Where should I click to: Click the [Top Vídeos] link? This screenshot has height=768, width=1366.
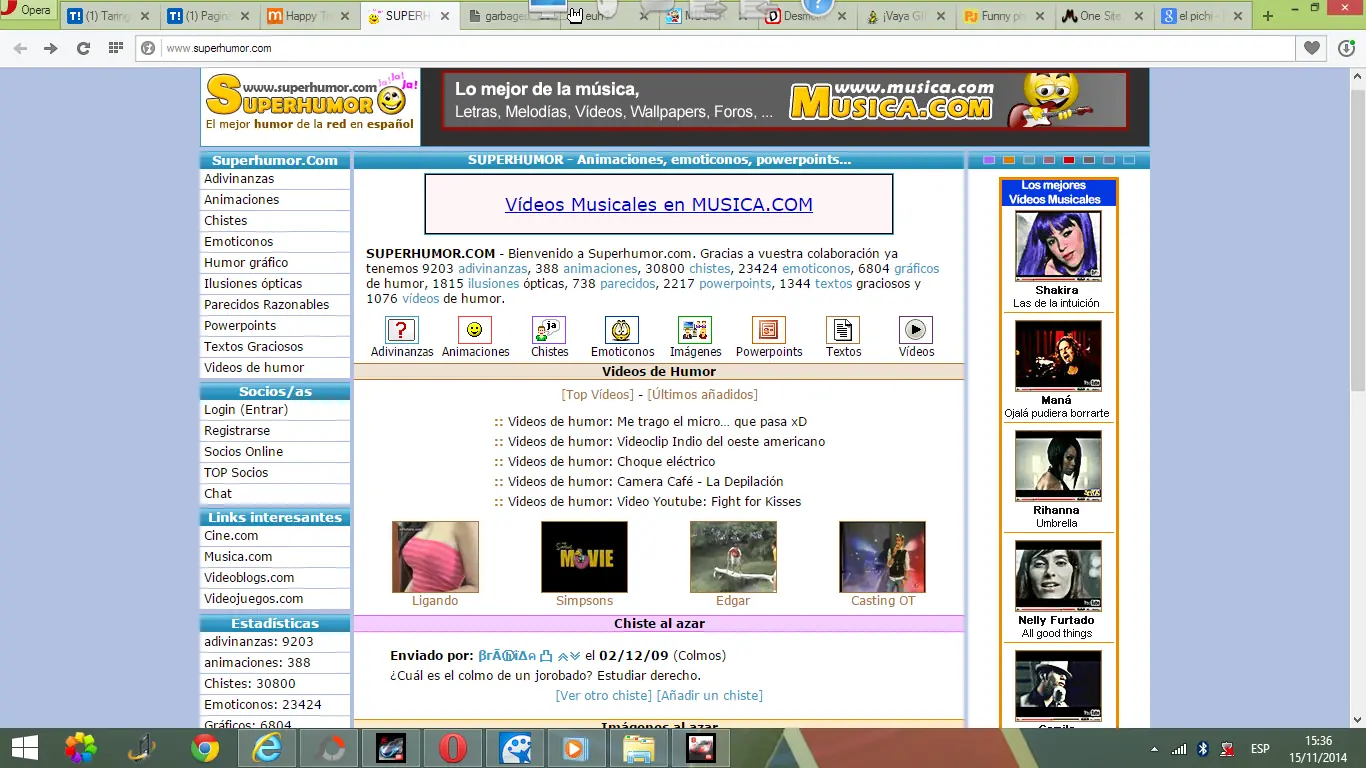point(598,395)
